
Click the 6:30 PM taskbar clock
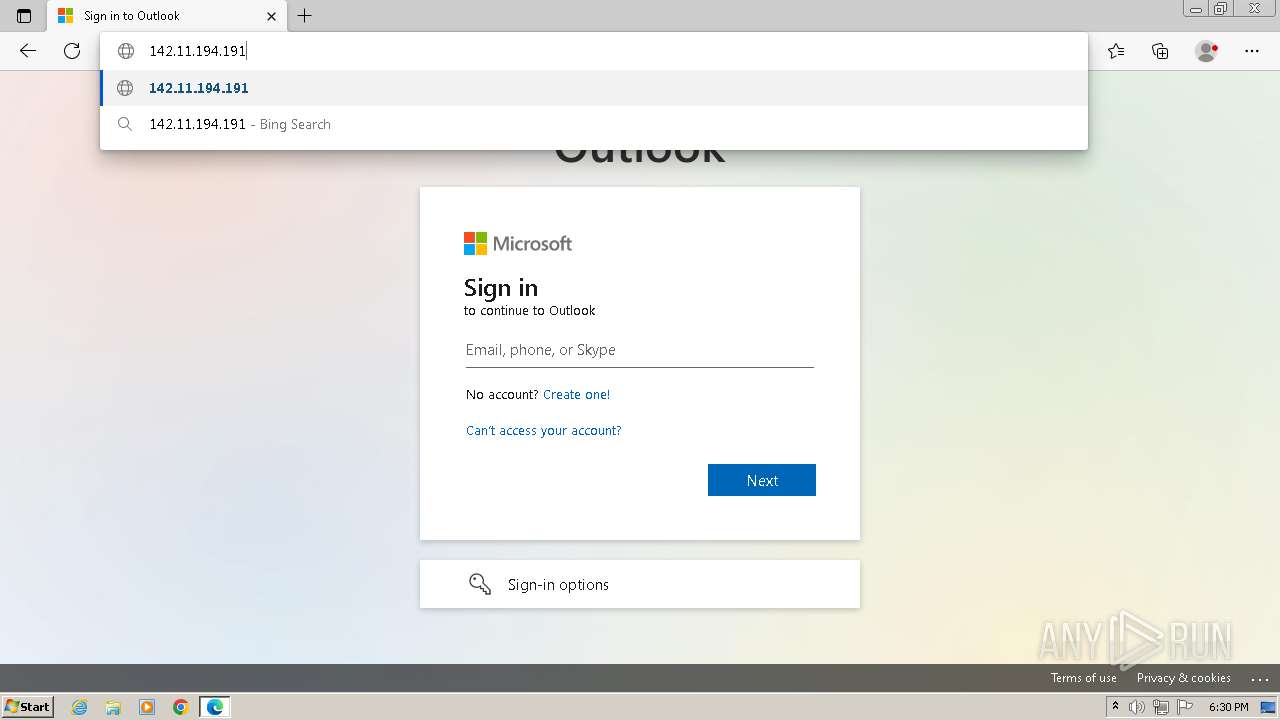coord(1229,707)
